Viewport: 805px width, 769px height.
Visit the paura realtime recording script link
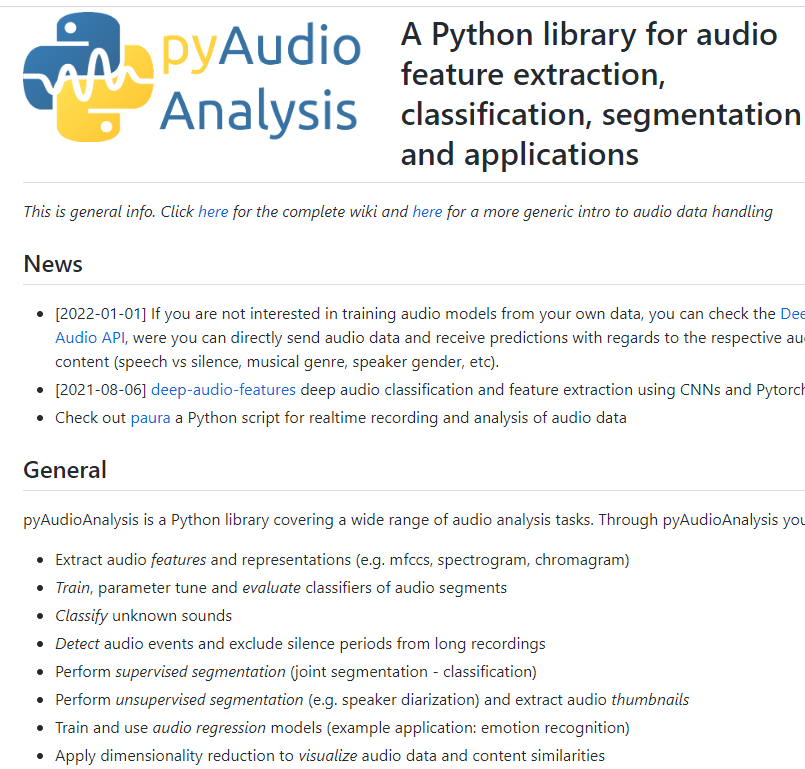[x=151, y=417]
